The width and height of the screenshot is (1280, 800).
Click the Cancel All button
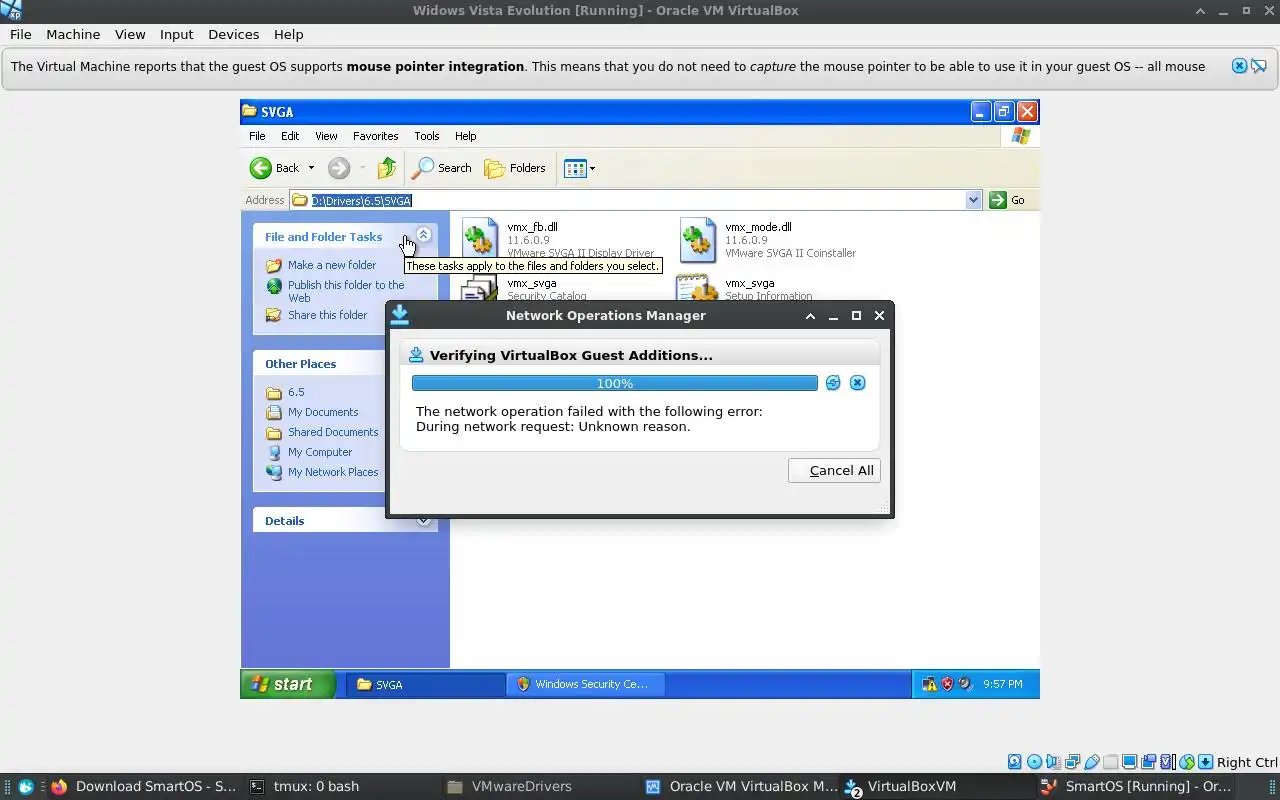[x=834, y=470]
